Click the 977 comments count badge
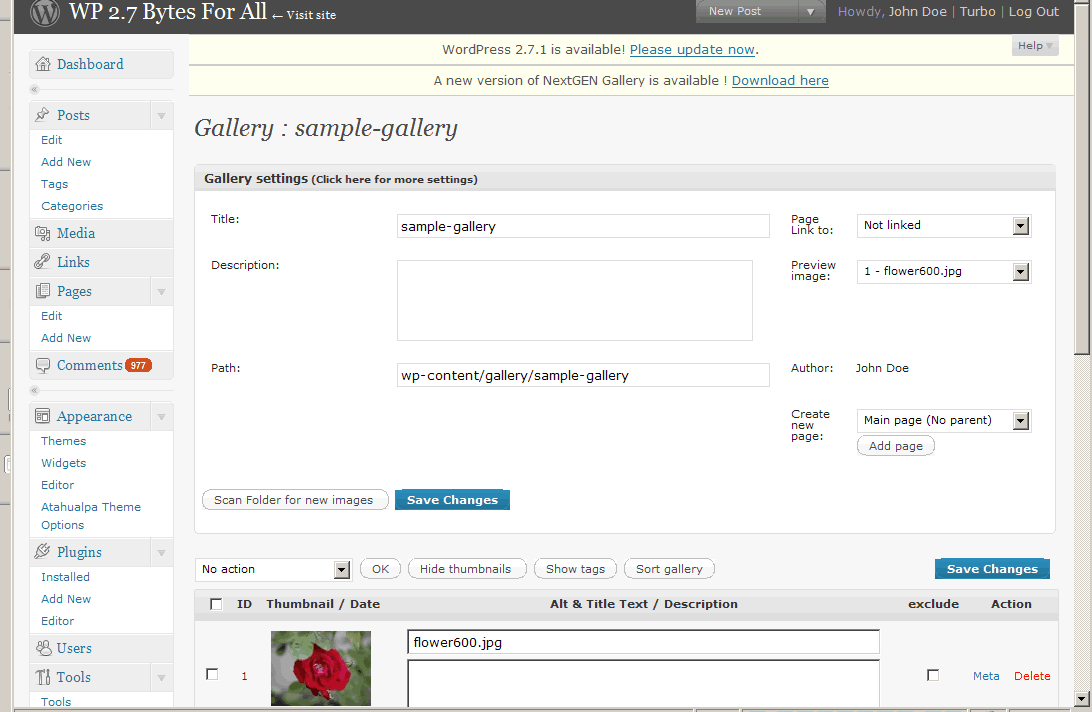1092x712 pixels. point(138,366)
